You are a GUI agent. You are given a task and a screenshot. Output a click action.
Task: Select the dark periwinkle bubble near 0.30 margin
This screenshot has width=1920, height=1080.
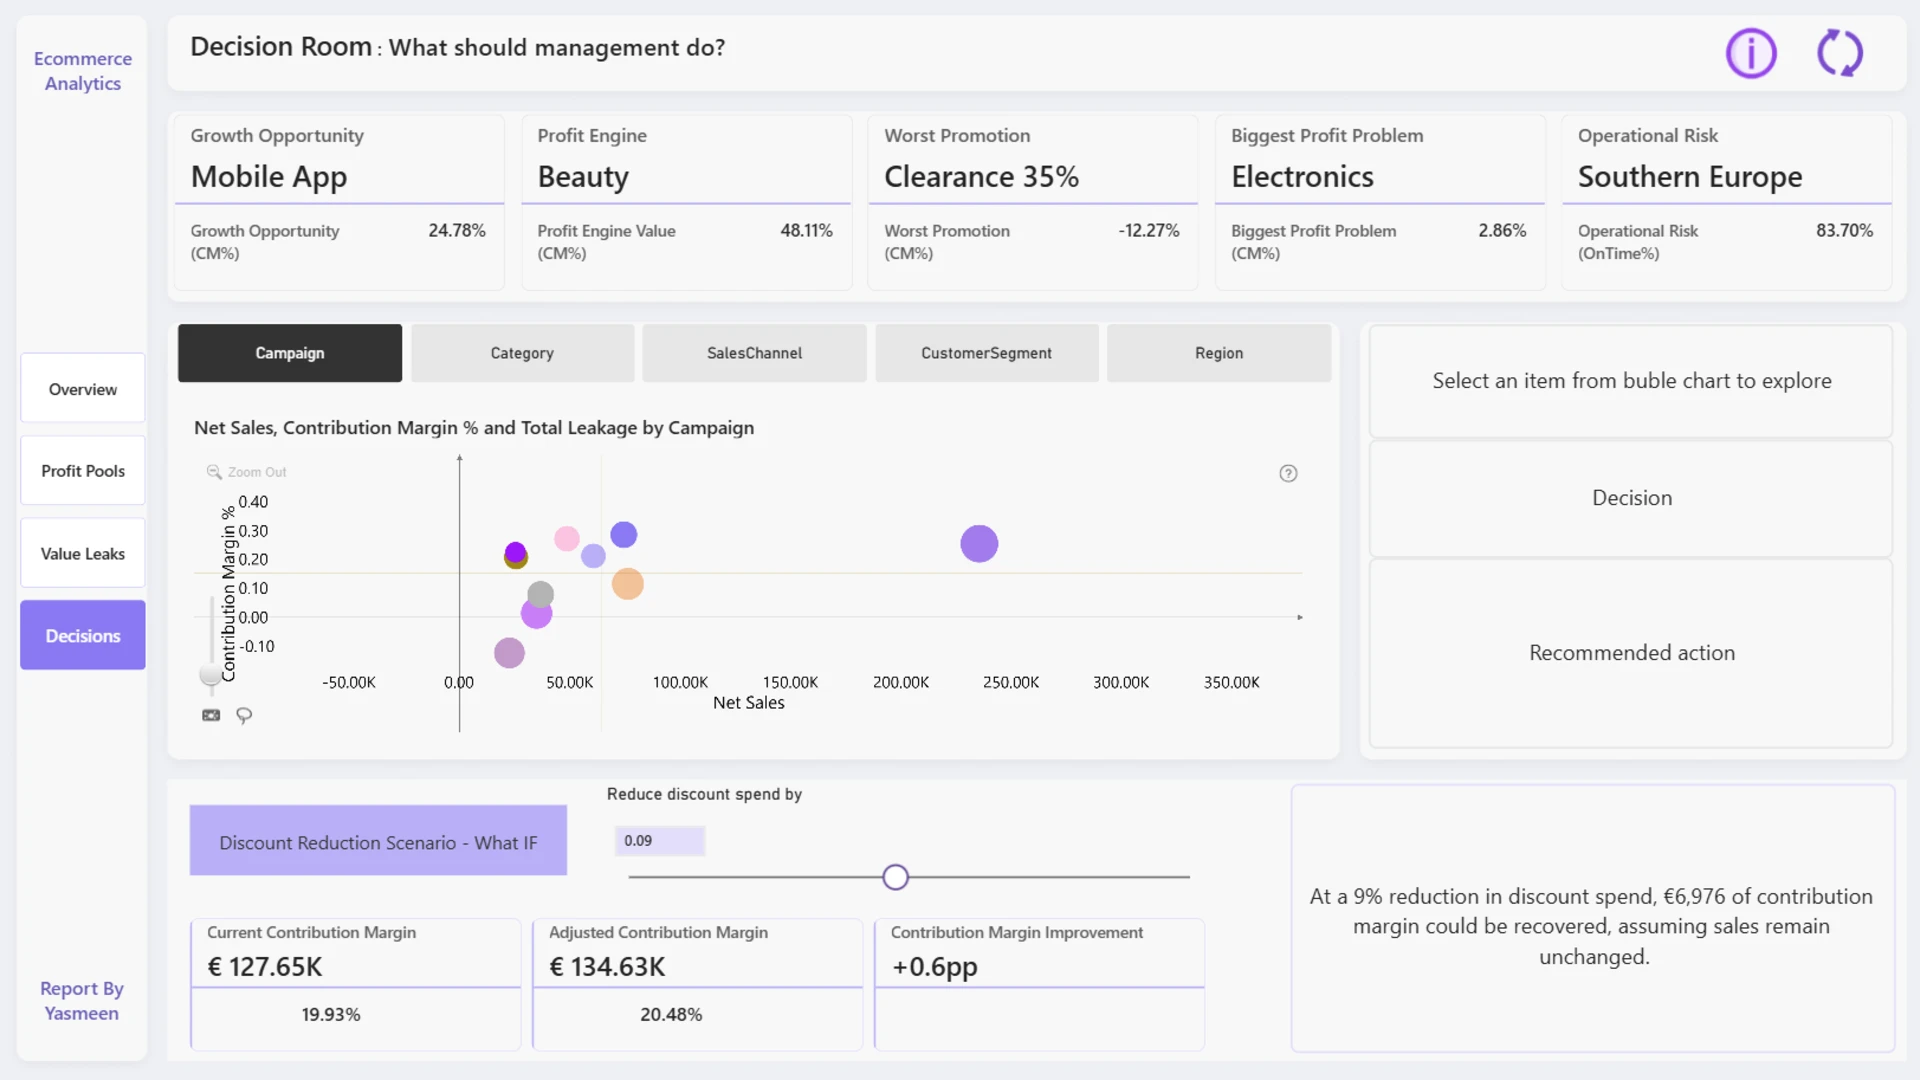coord(624,535)
